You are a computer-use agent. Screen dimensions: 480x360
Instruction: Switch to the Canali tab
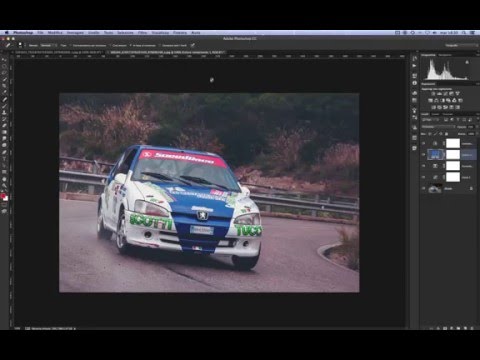click(x=436, y=114)
